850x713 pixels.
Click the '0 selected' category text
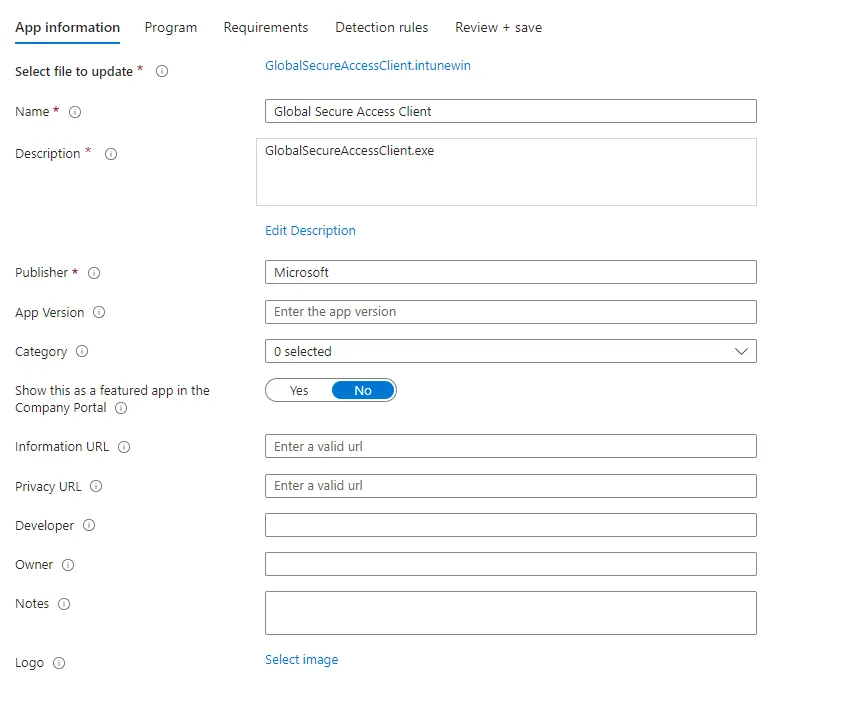(302, 351)
